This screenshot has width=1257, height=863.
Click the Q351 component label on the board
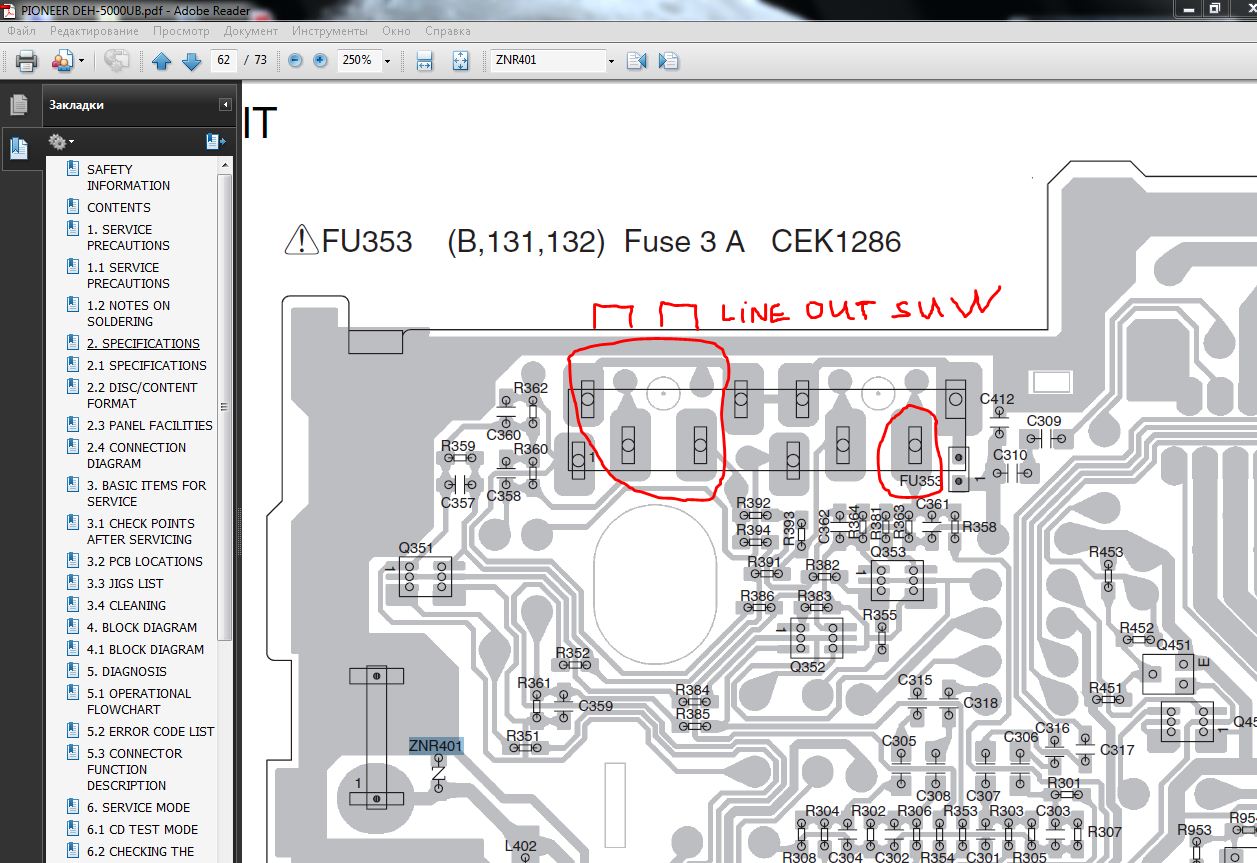point(416,549)
